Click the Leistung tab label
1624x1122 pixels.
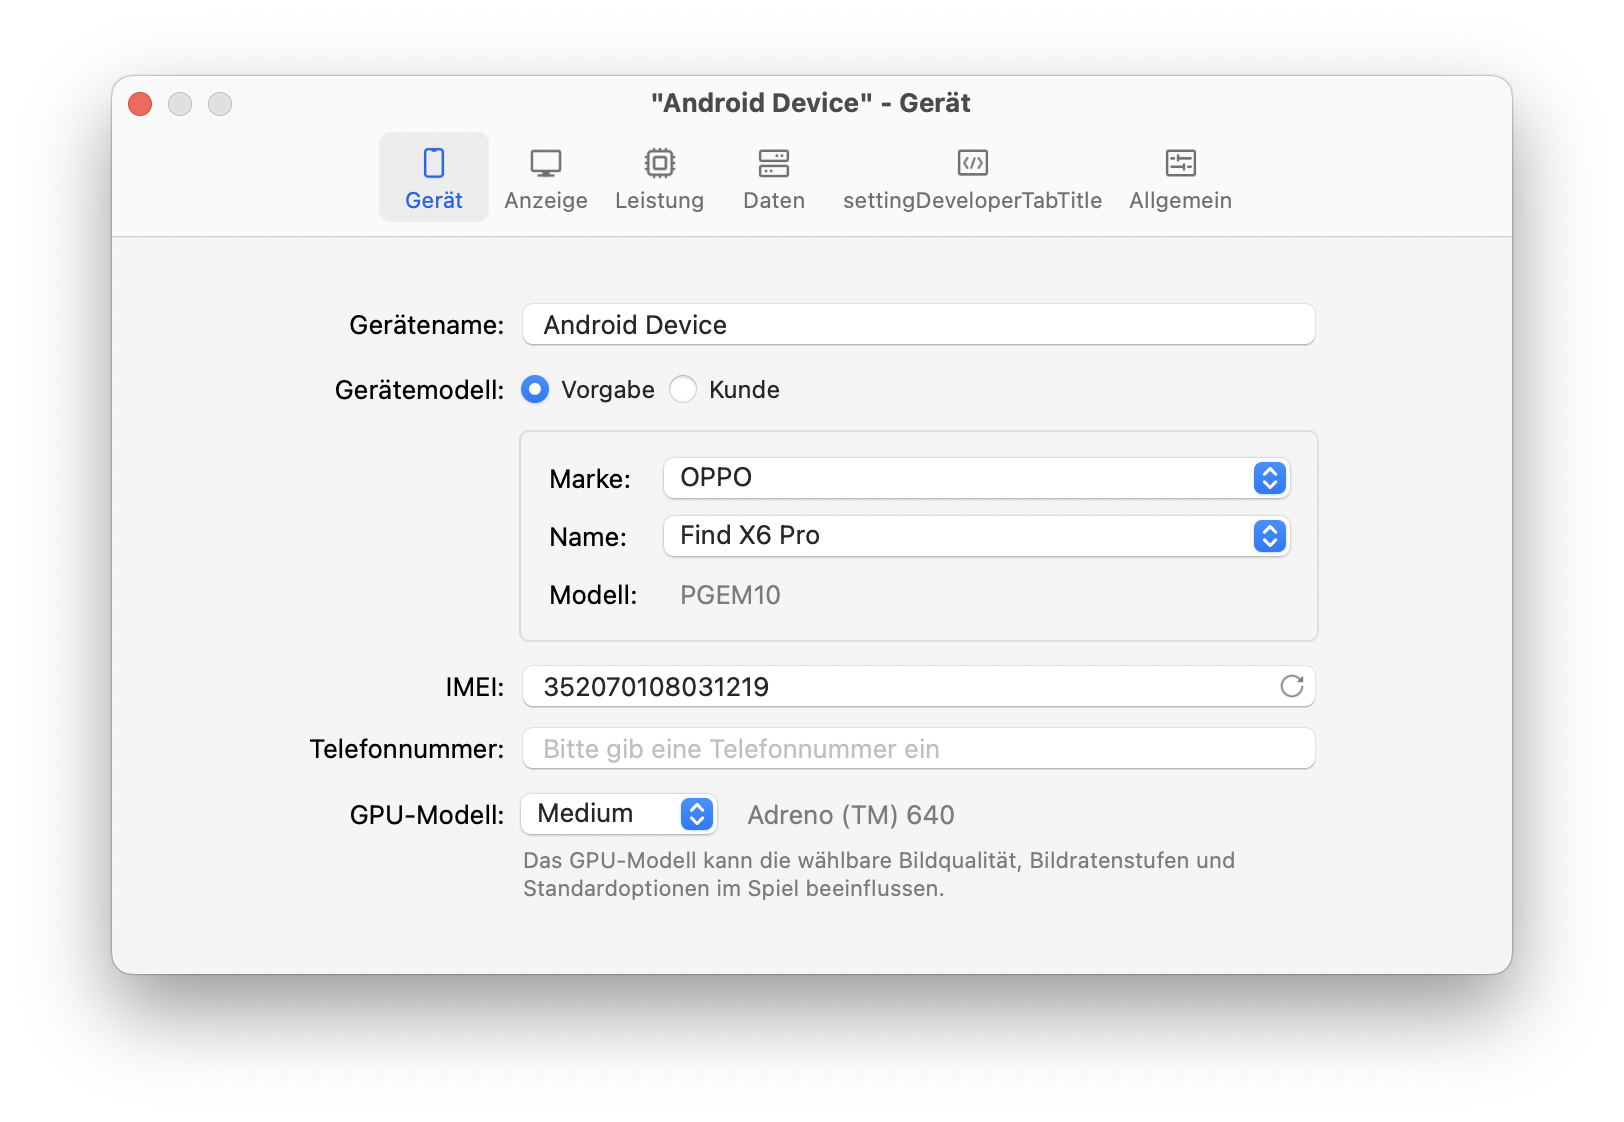tap(659, 201)
